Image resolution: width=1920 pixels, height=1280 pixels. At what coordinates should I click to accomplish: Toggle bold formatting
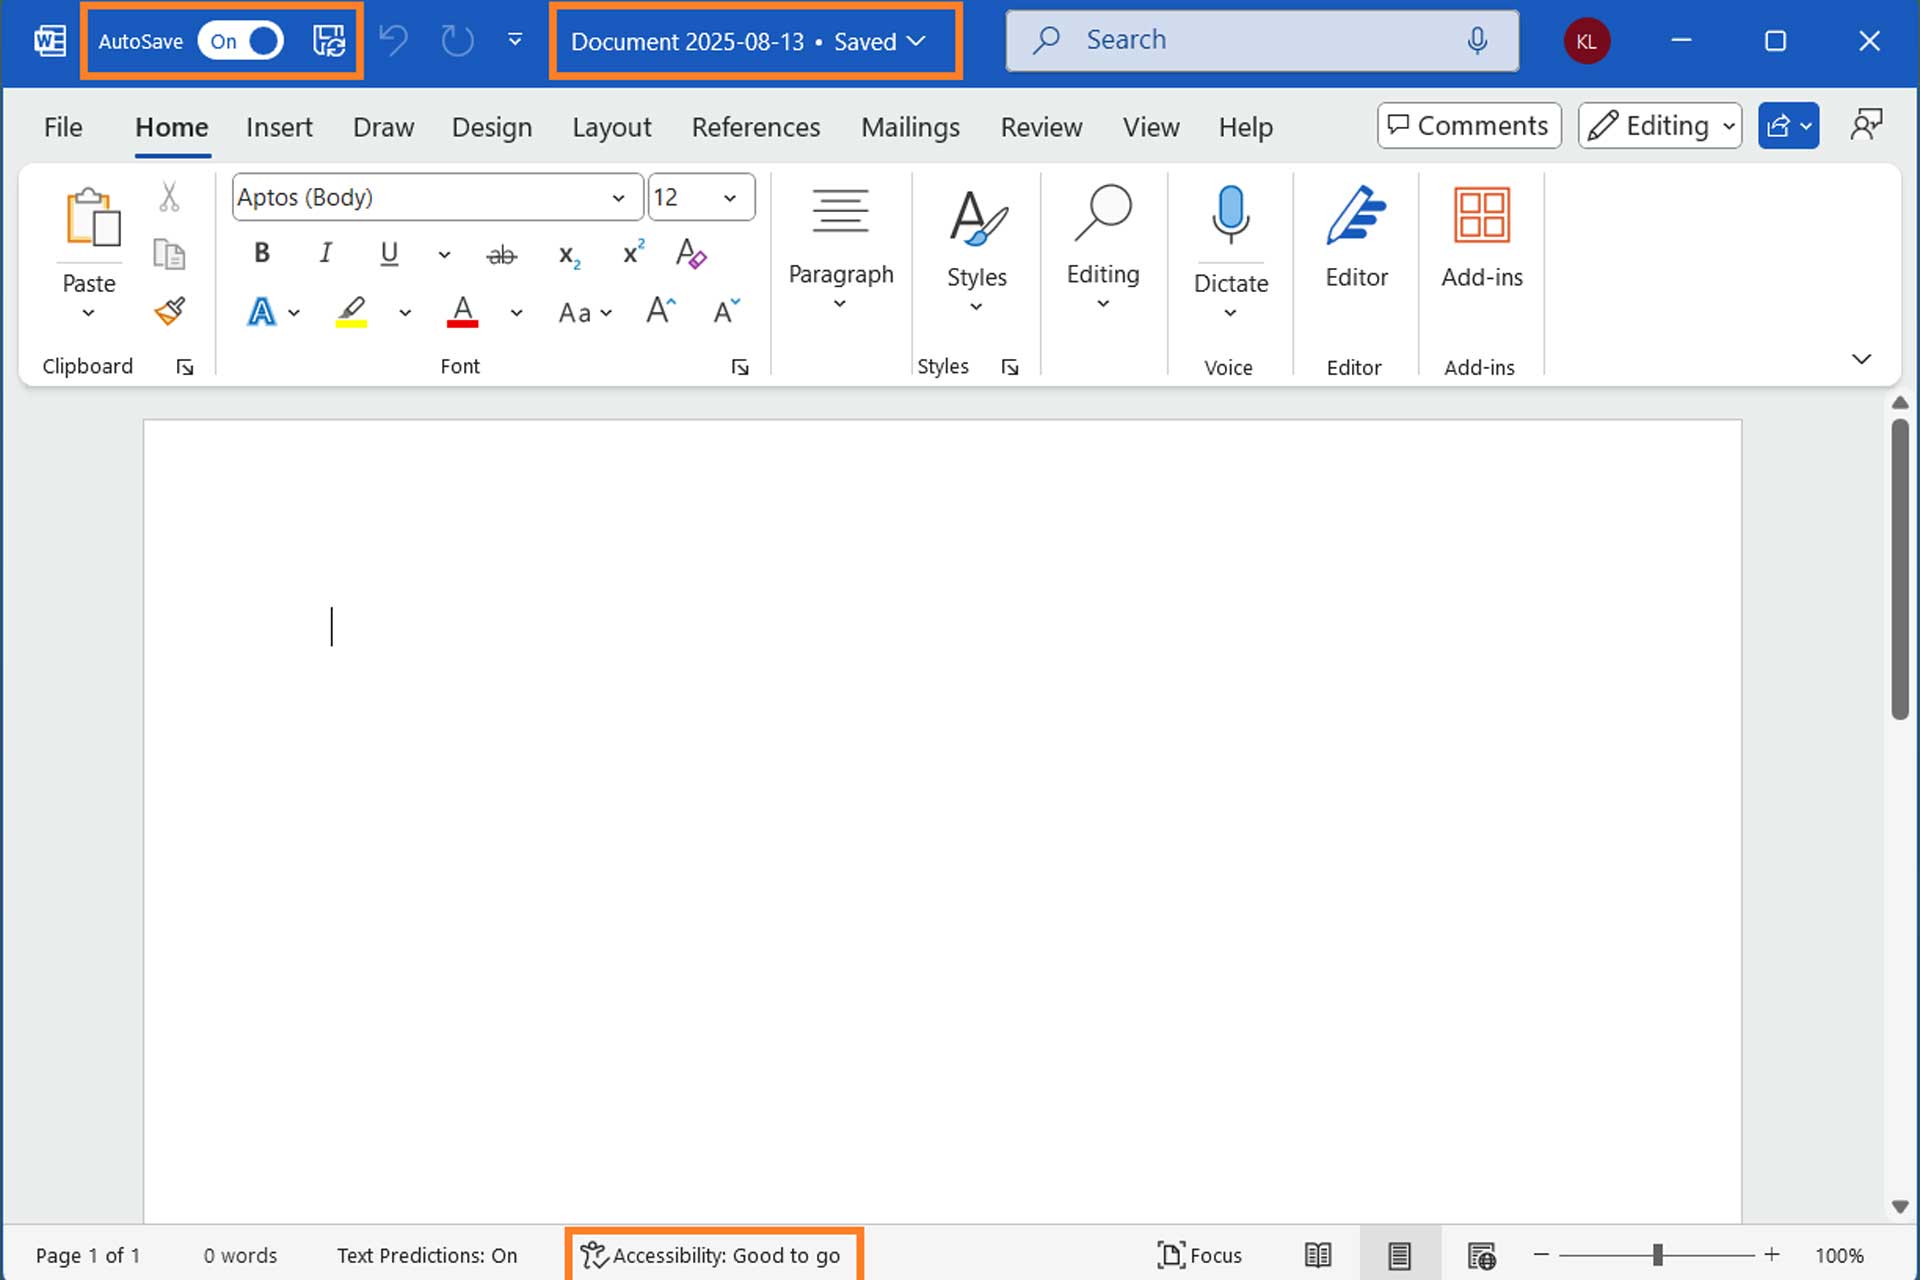260,253
